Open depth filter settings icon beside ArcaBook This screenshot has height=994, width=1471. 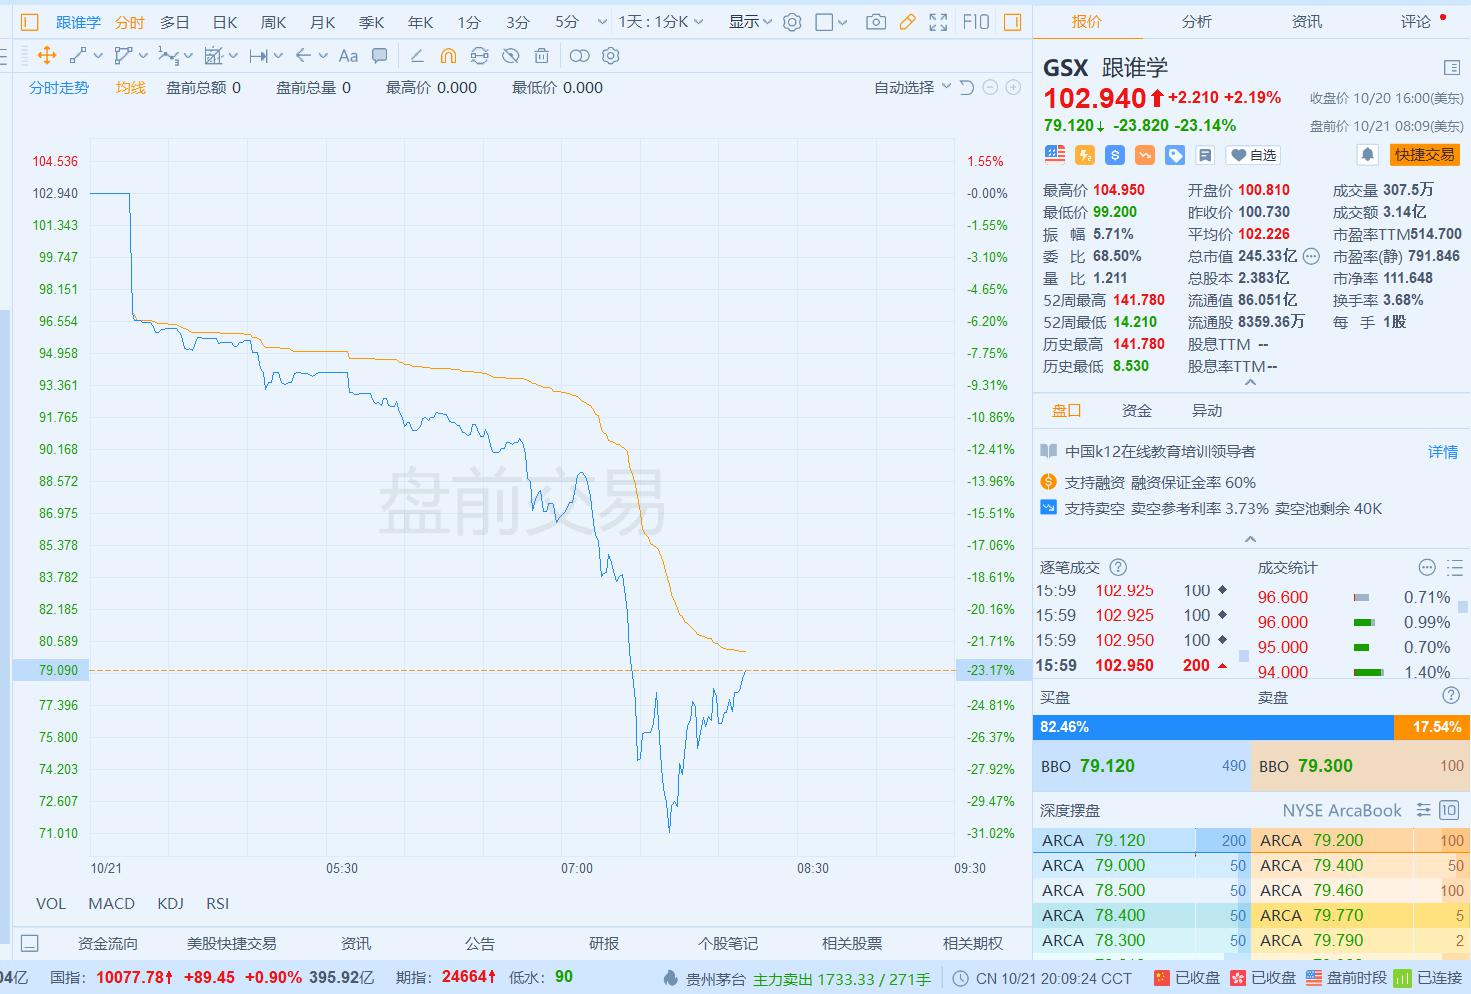1424,810
